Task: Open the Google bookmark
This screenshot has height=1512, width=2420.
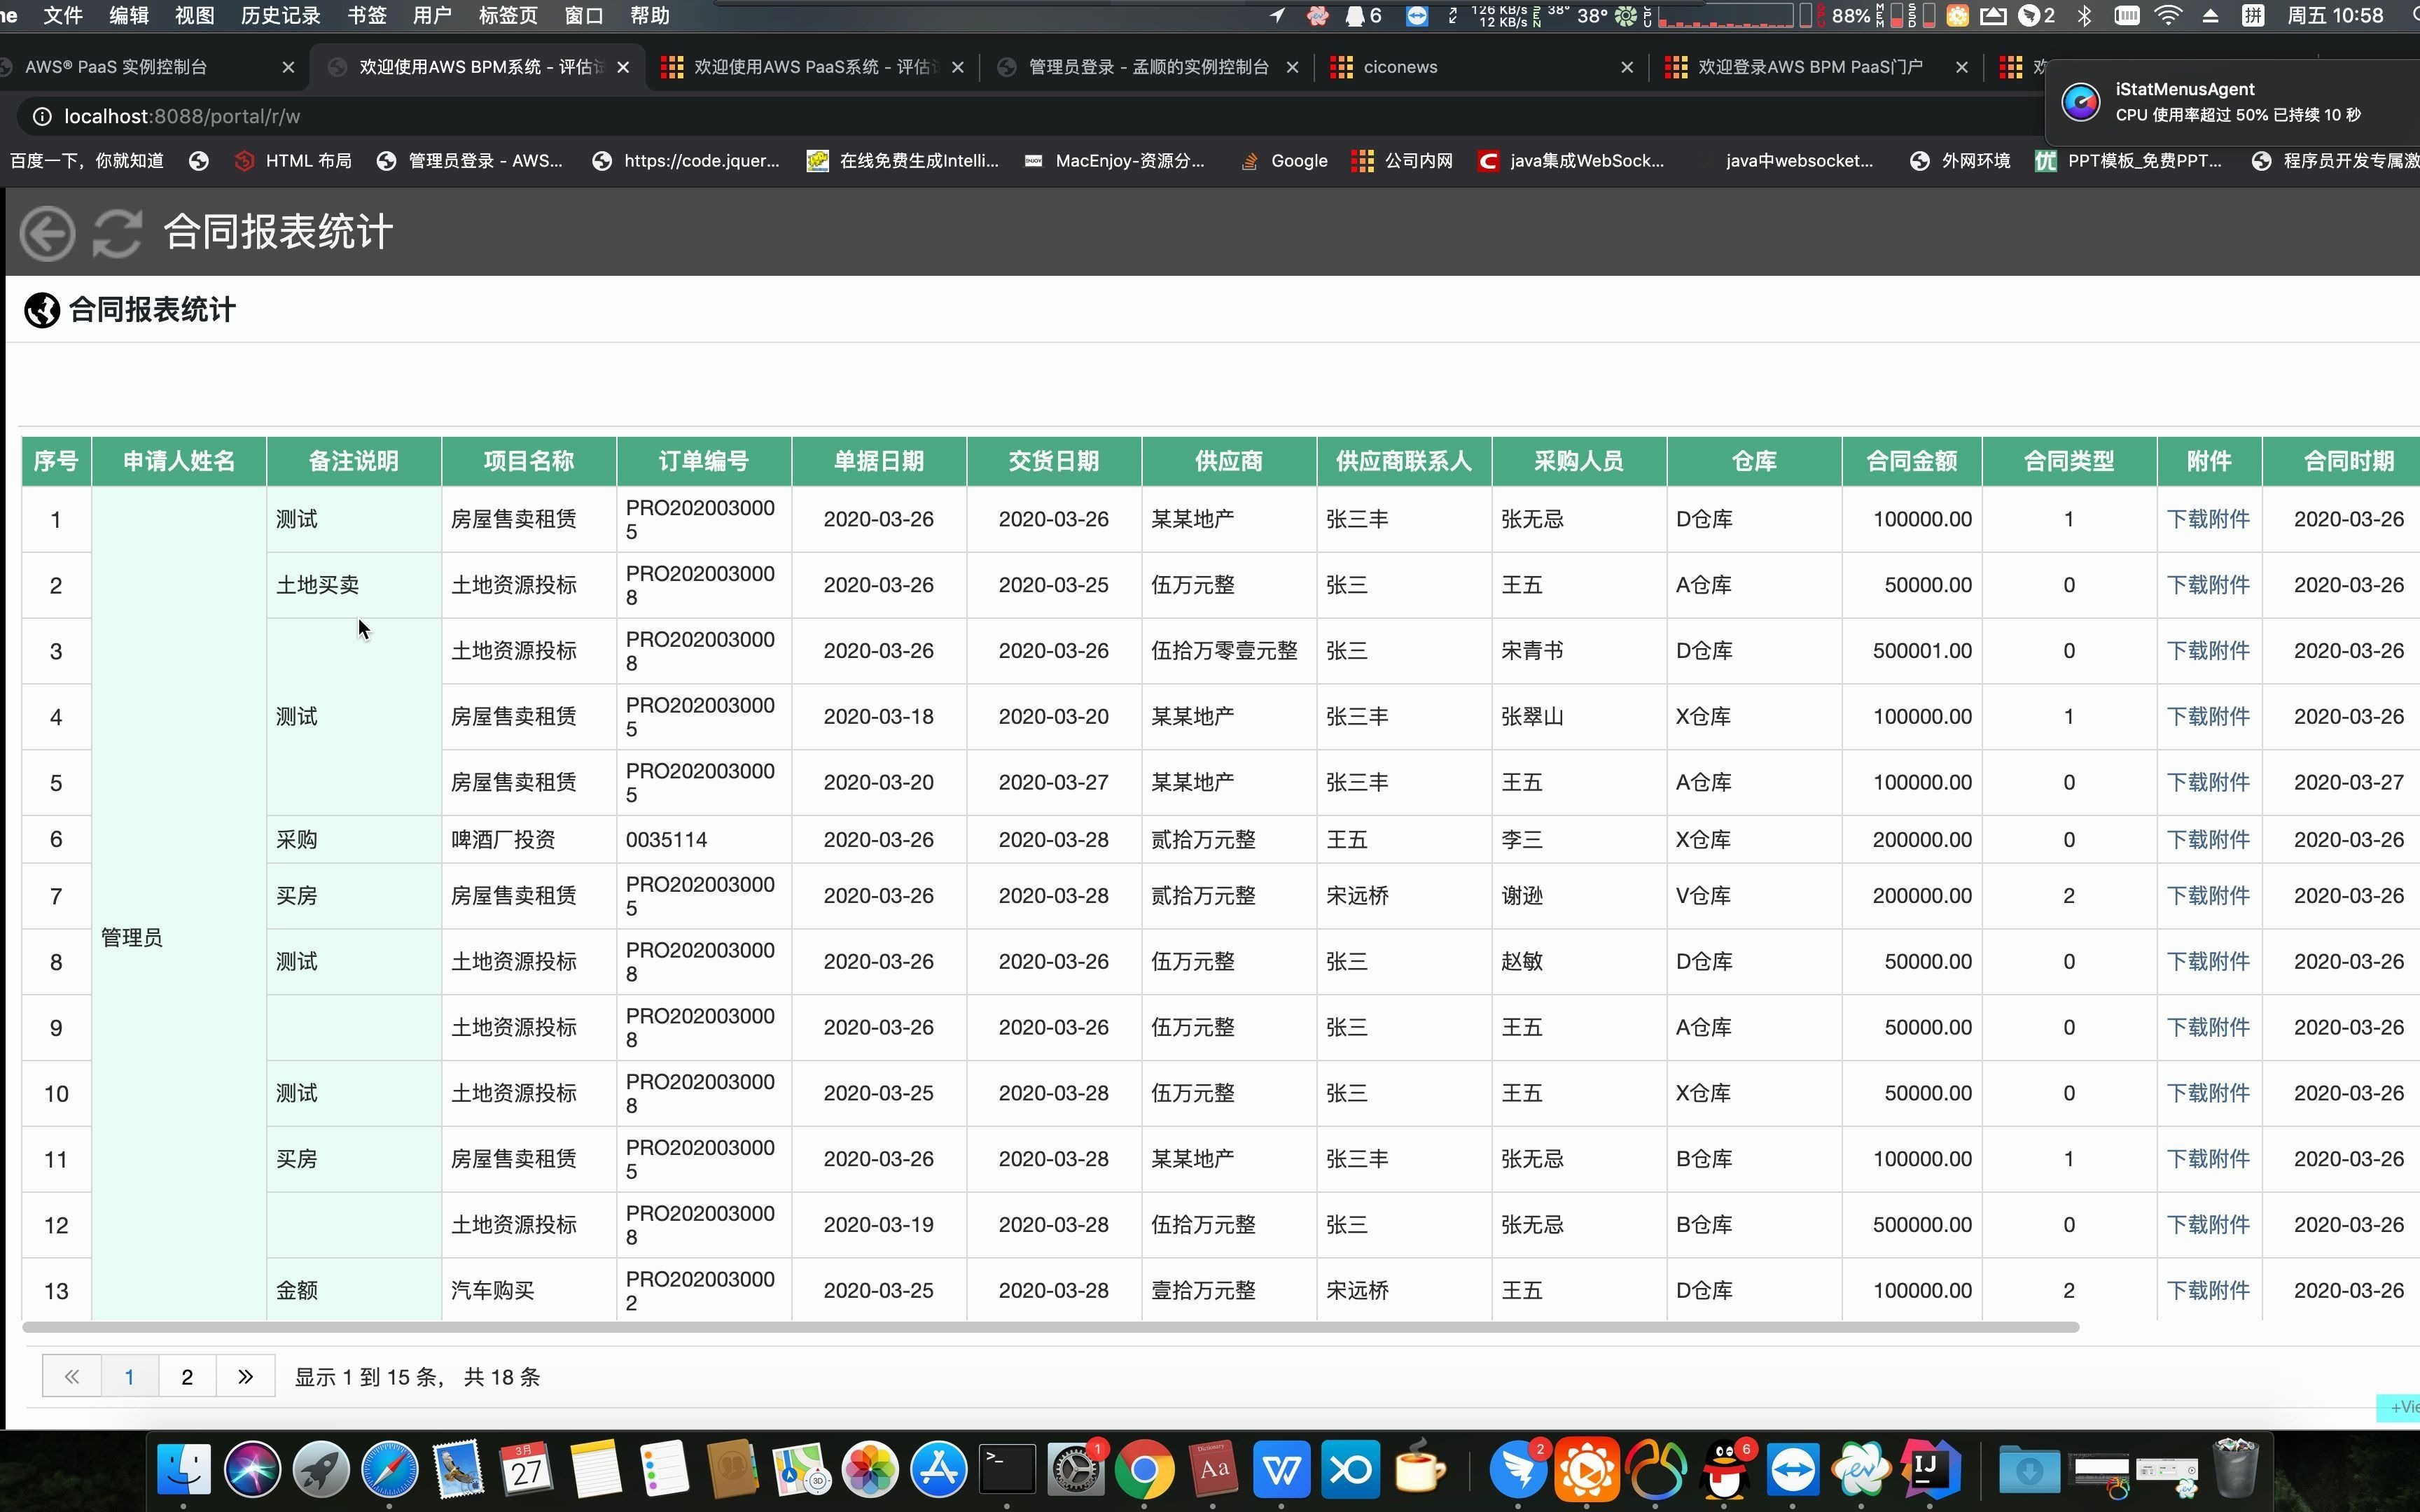Action: click(x=1284, y=161)
